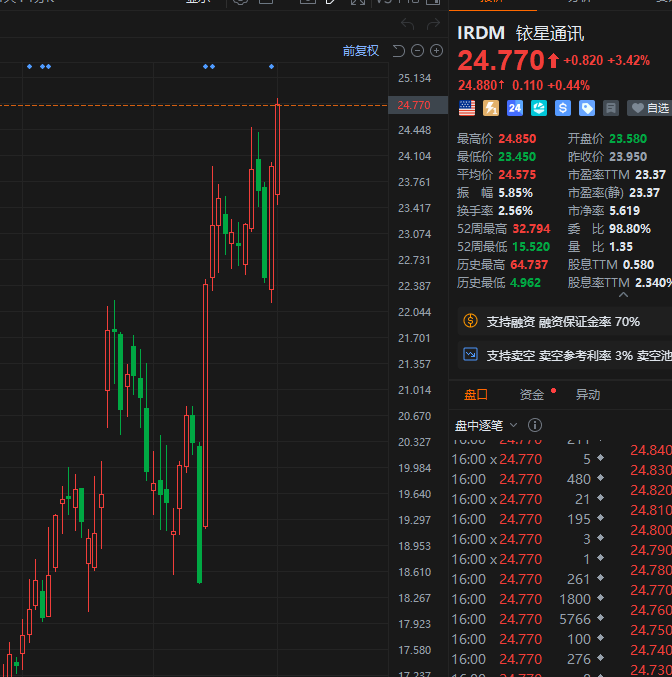Click the orange lightning Lv1 quote icon
The height and width of the screenshot is (677, 672).
(491, 108)
